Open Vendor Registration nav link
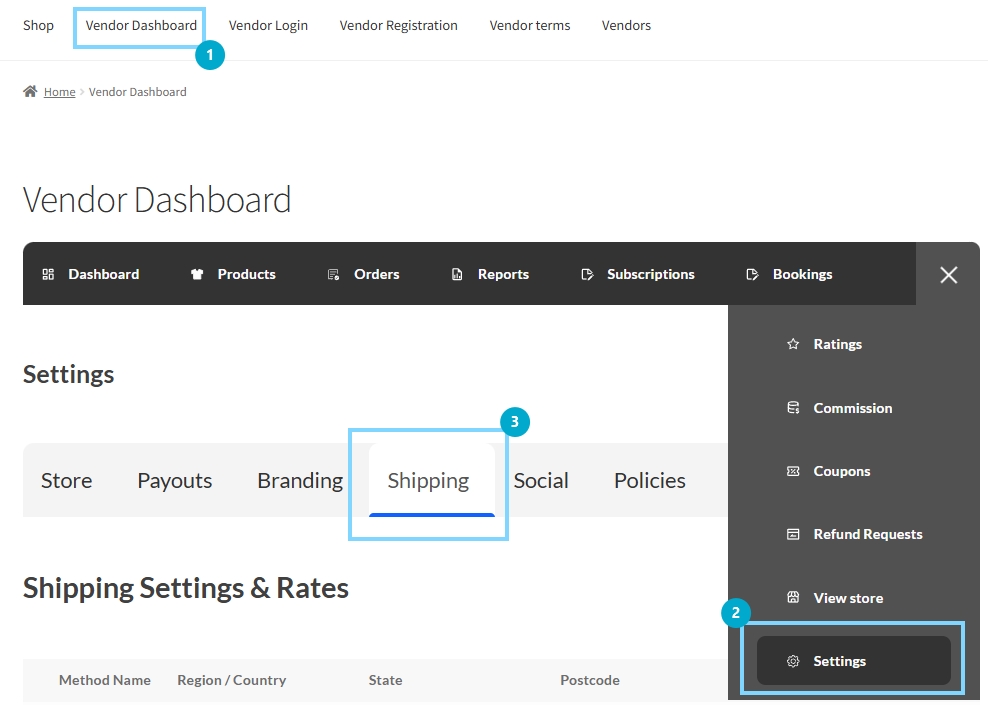Image resolution: width=988 pixels, height=705 pixels. [x=398, y=26]
